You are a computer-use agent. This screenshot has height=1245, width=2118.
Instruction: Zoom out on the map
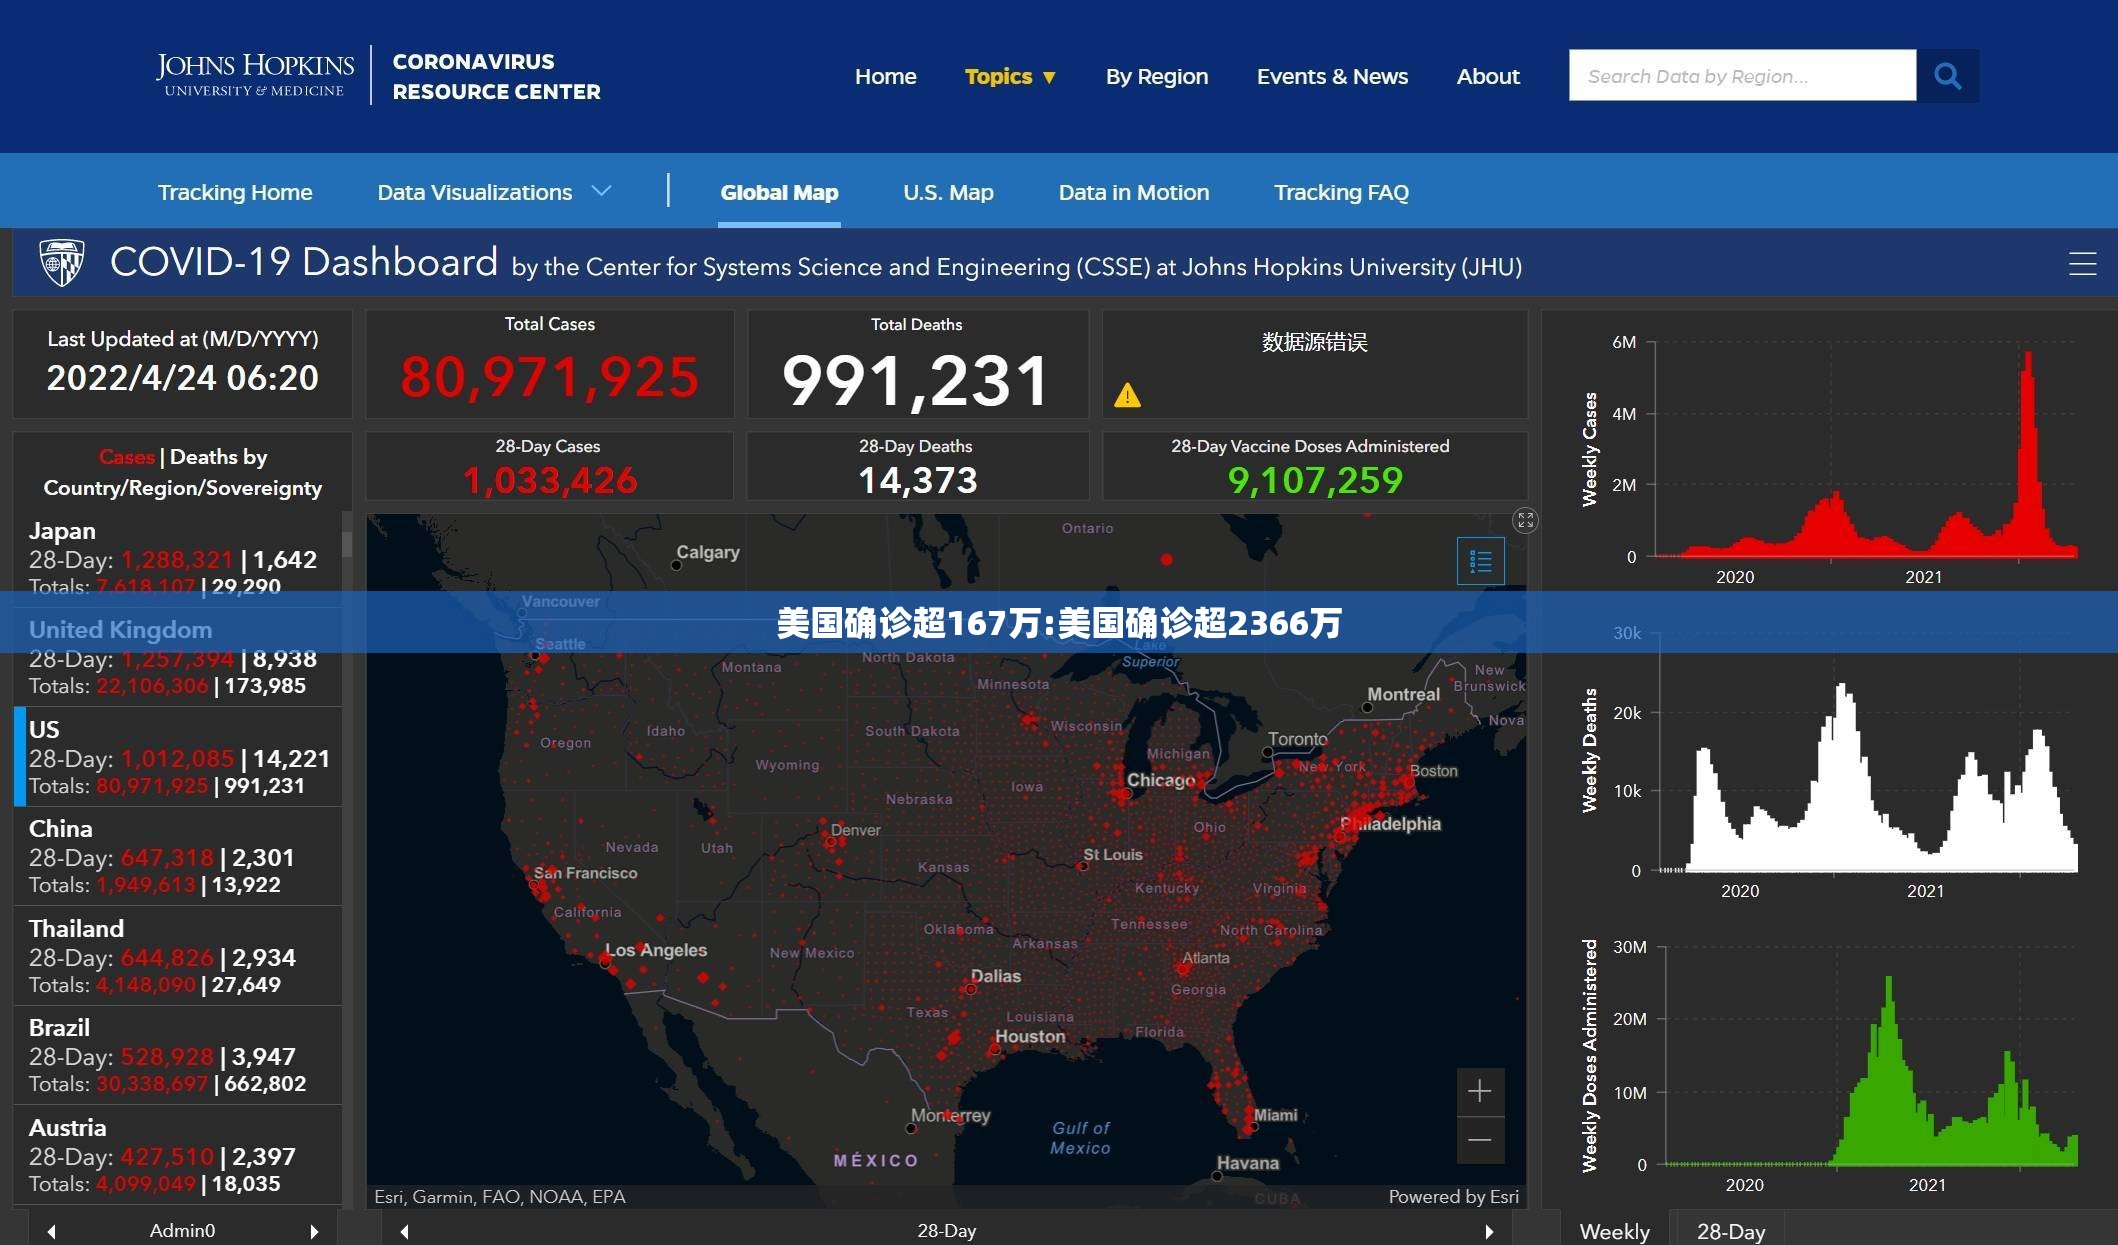[x=1480, y=1140]
